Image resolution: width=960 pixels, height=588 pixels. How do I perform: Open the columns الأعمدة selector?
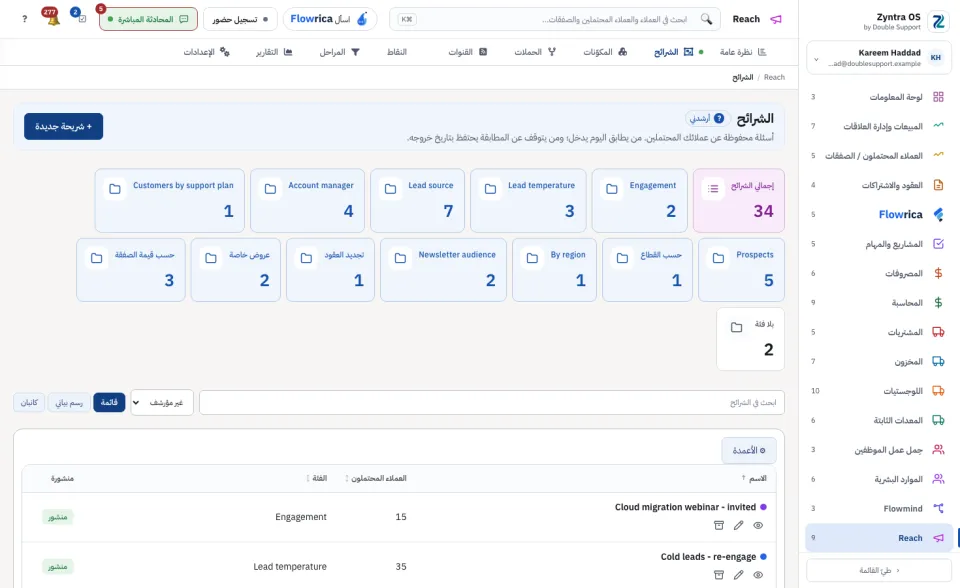point(749,450)
